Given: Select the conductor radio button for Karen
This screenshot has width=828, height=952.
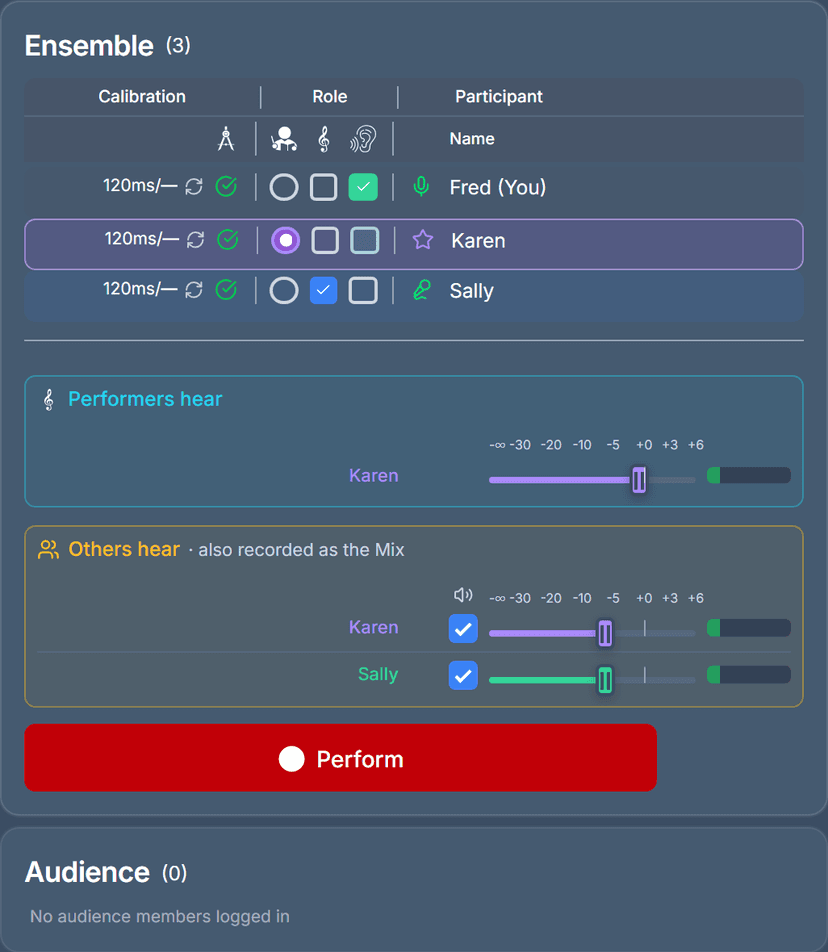Looking at the screenshot, I should click(285, 240).
